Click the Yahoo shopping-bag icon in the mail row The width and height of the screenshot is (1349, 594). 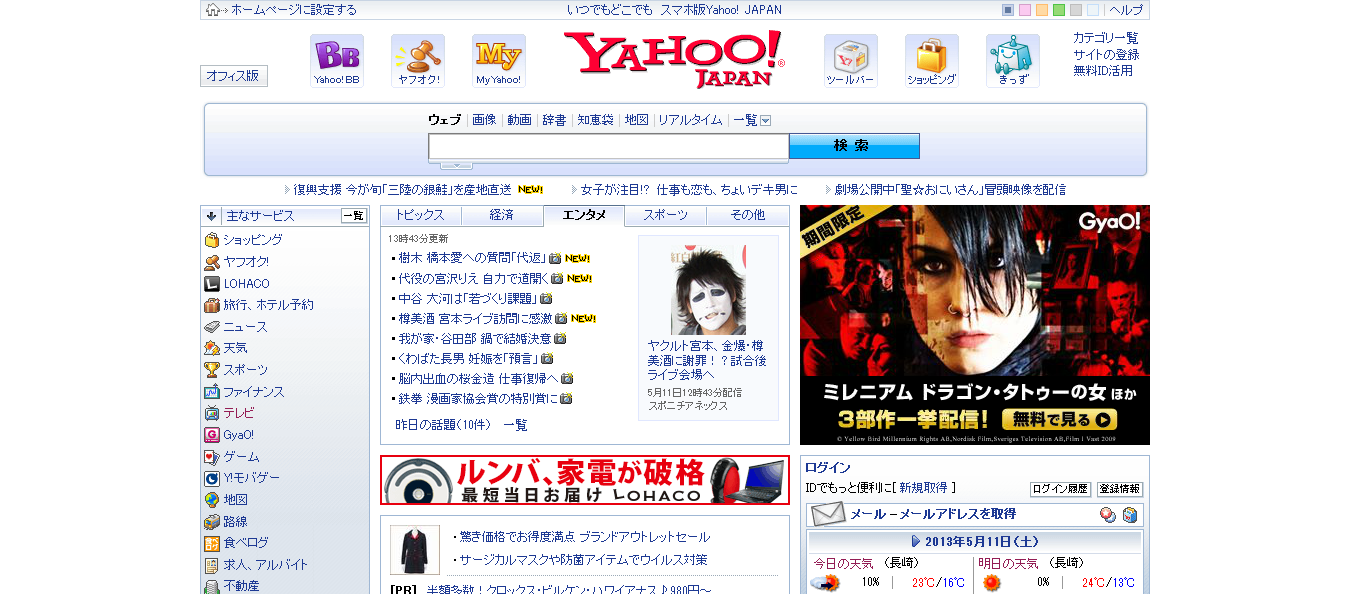[1130, 515]
